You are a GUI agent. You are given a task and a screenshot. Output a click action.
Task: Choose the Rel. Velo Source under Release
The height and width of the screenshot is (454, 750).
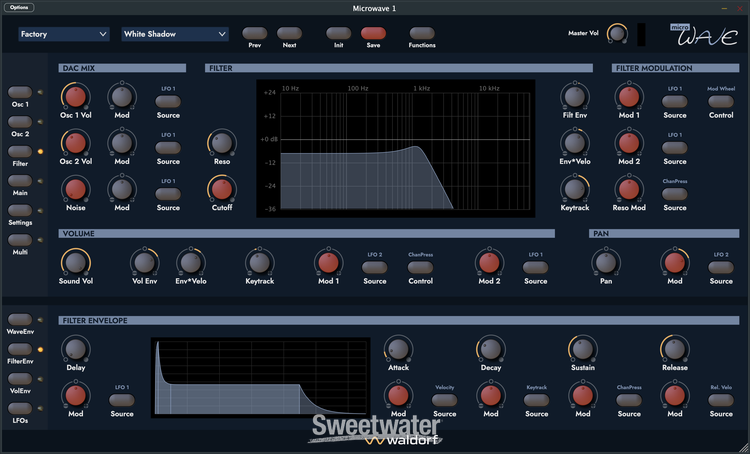click(721, 400)
